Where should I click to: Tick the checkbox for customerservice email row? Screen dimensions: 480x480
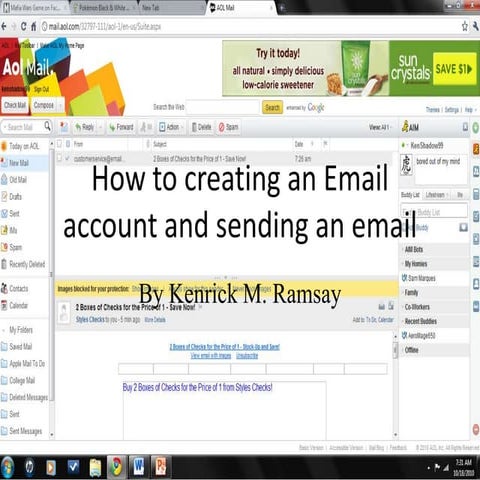(59, 159)
